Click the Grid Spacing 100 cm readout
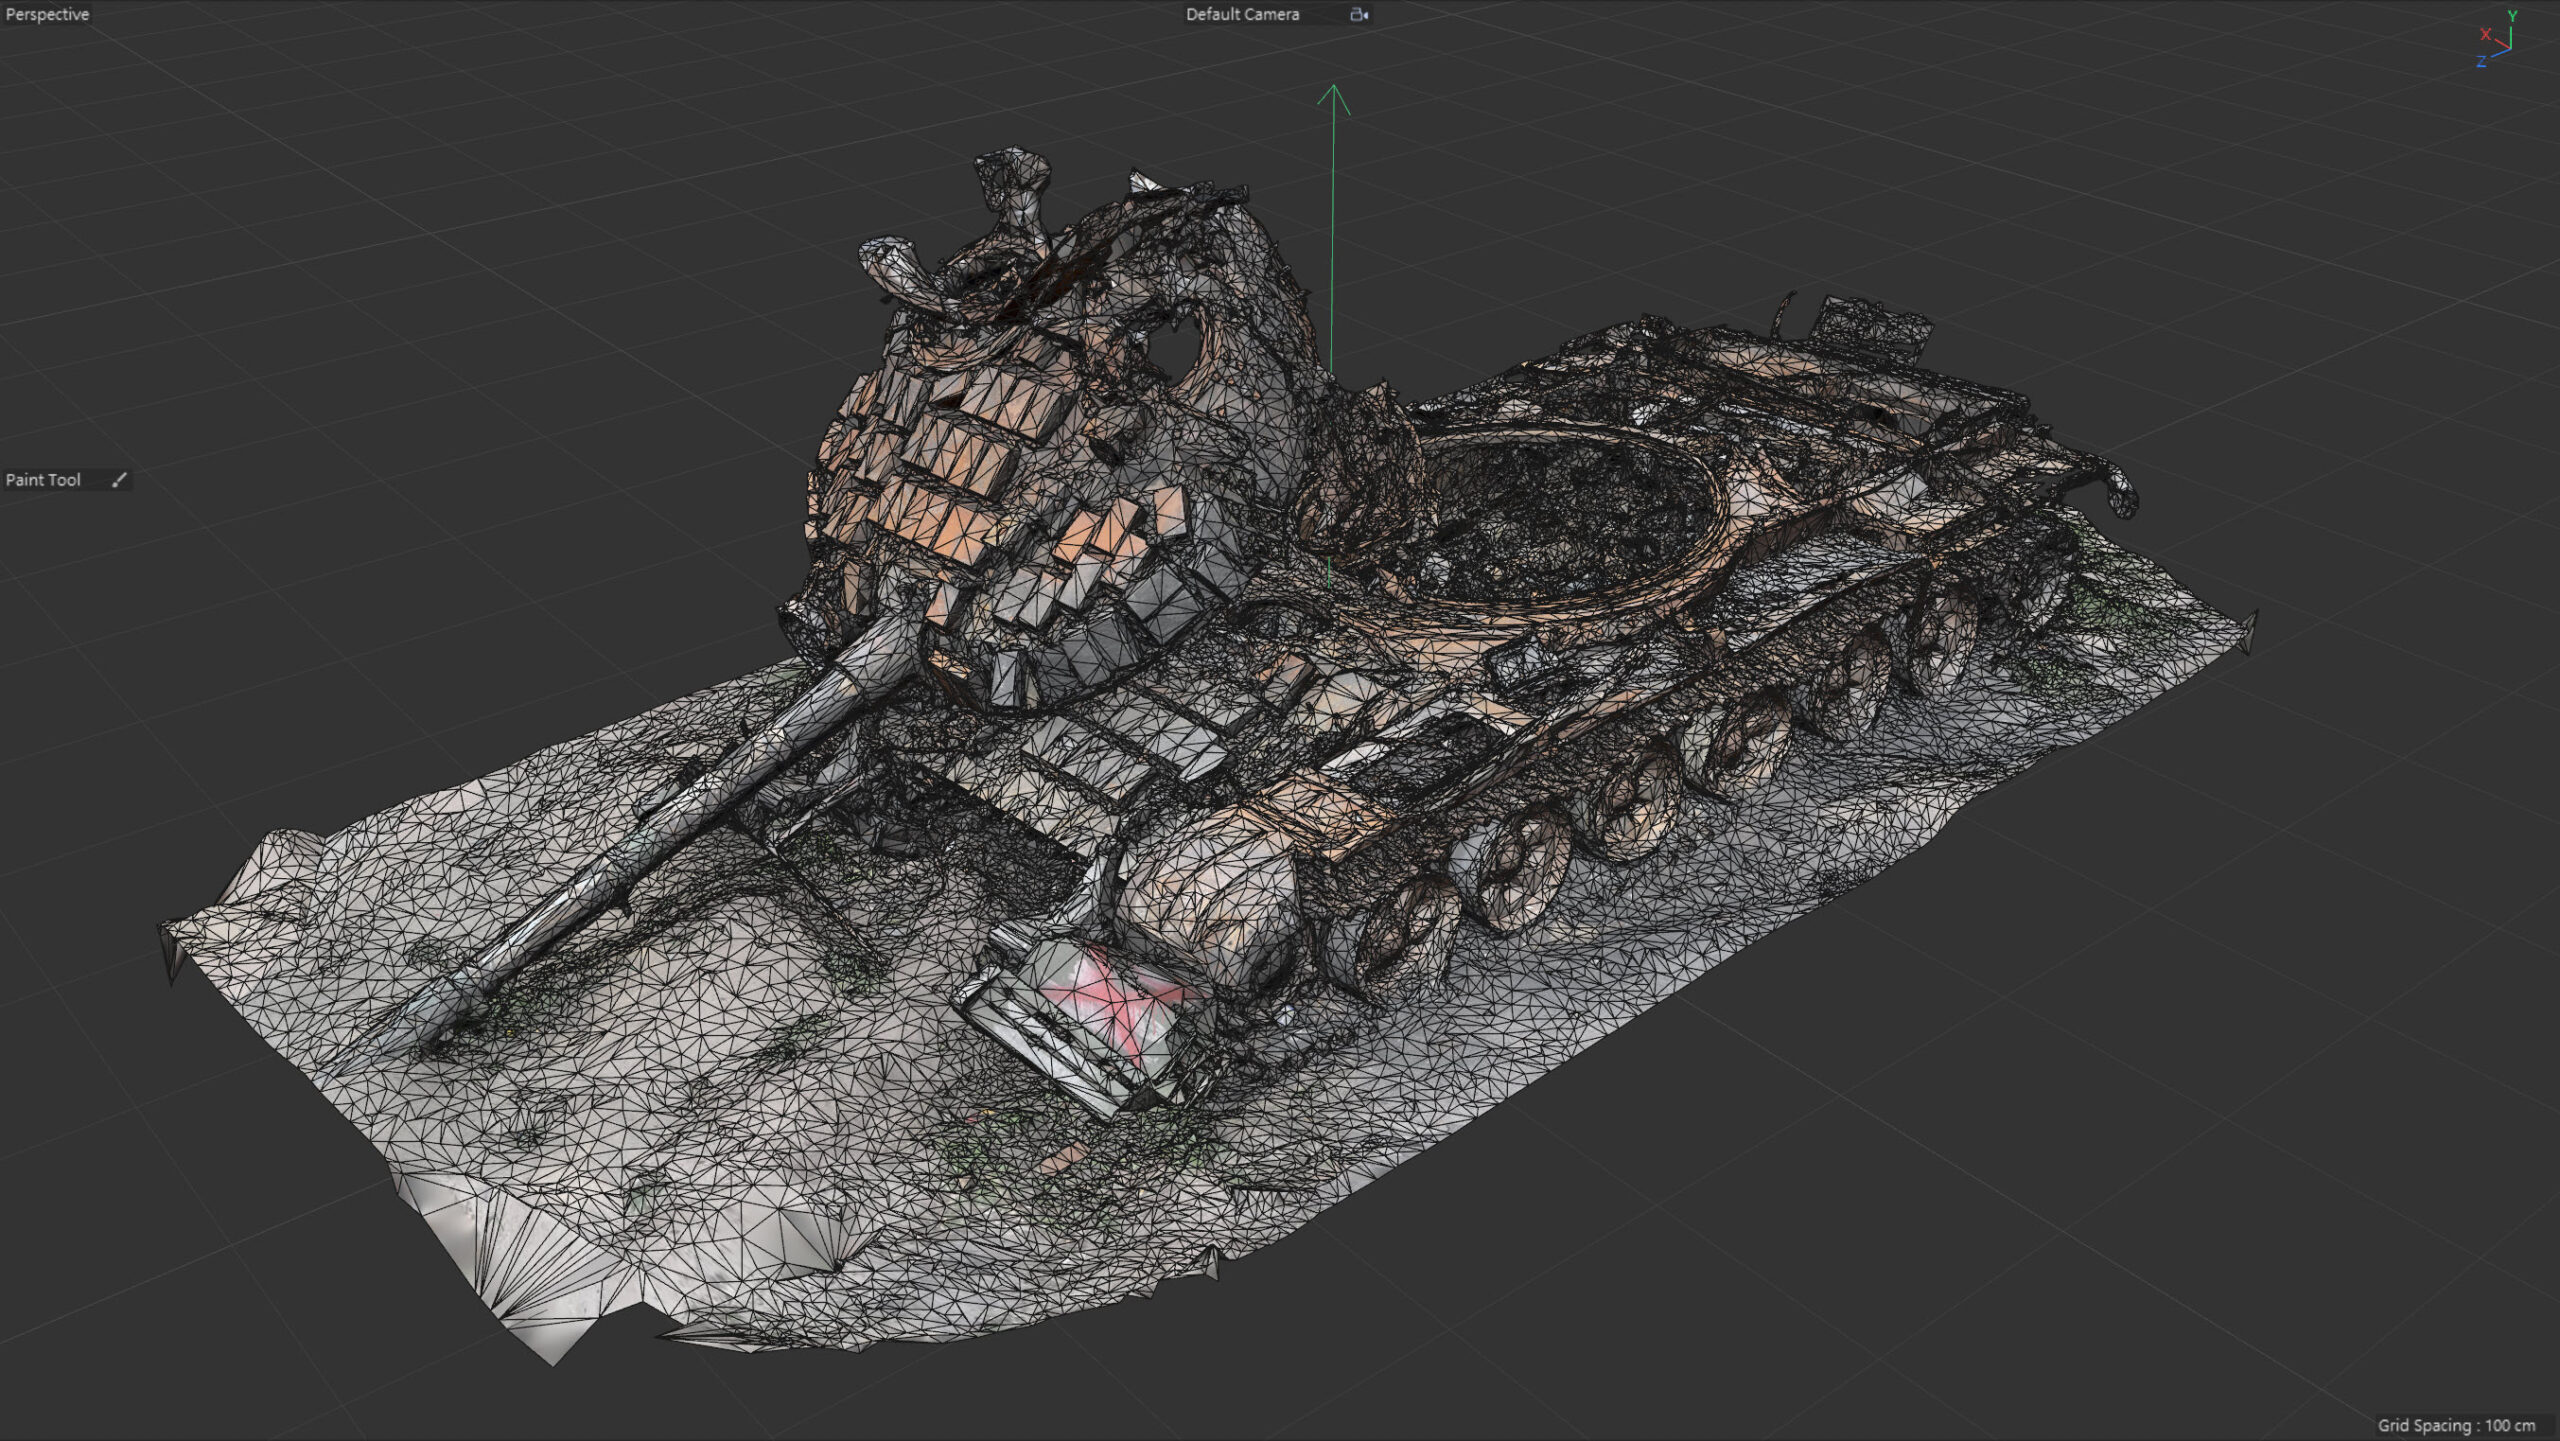Viewport: 2560px width, 1441px height. pyautogui.click(x=2456, y=1425)
